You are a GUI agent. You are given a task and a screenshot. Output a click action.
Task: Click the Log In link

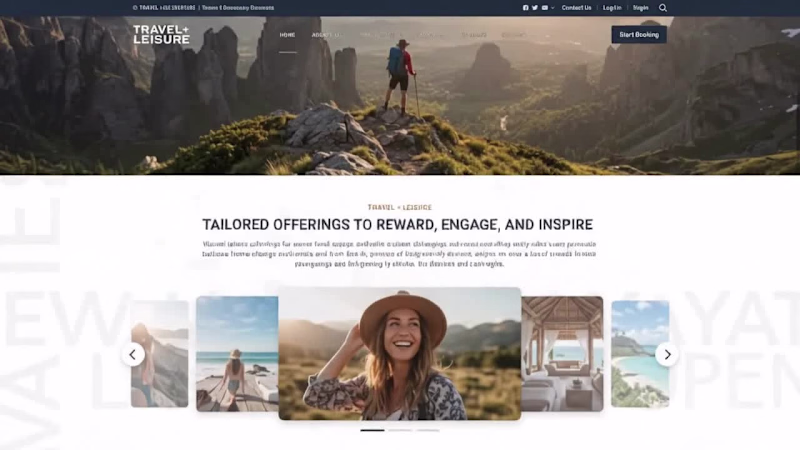coord(612,8)
